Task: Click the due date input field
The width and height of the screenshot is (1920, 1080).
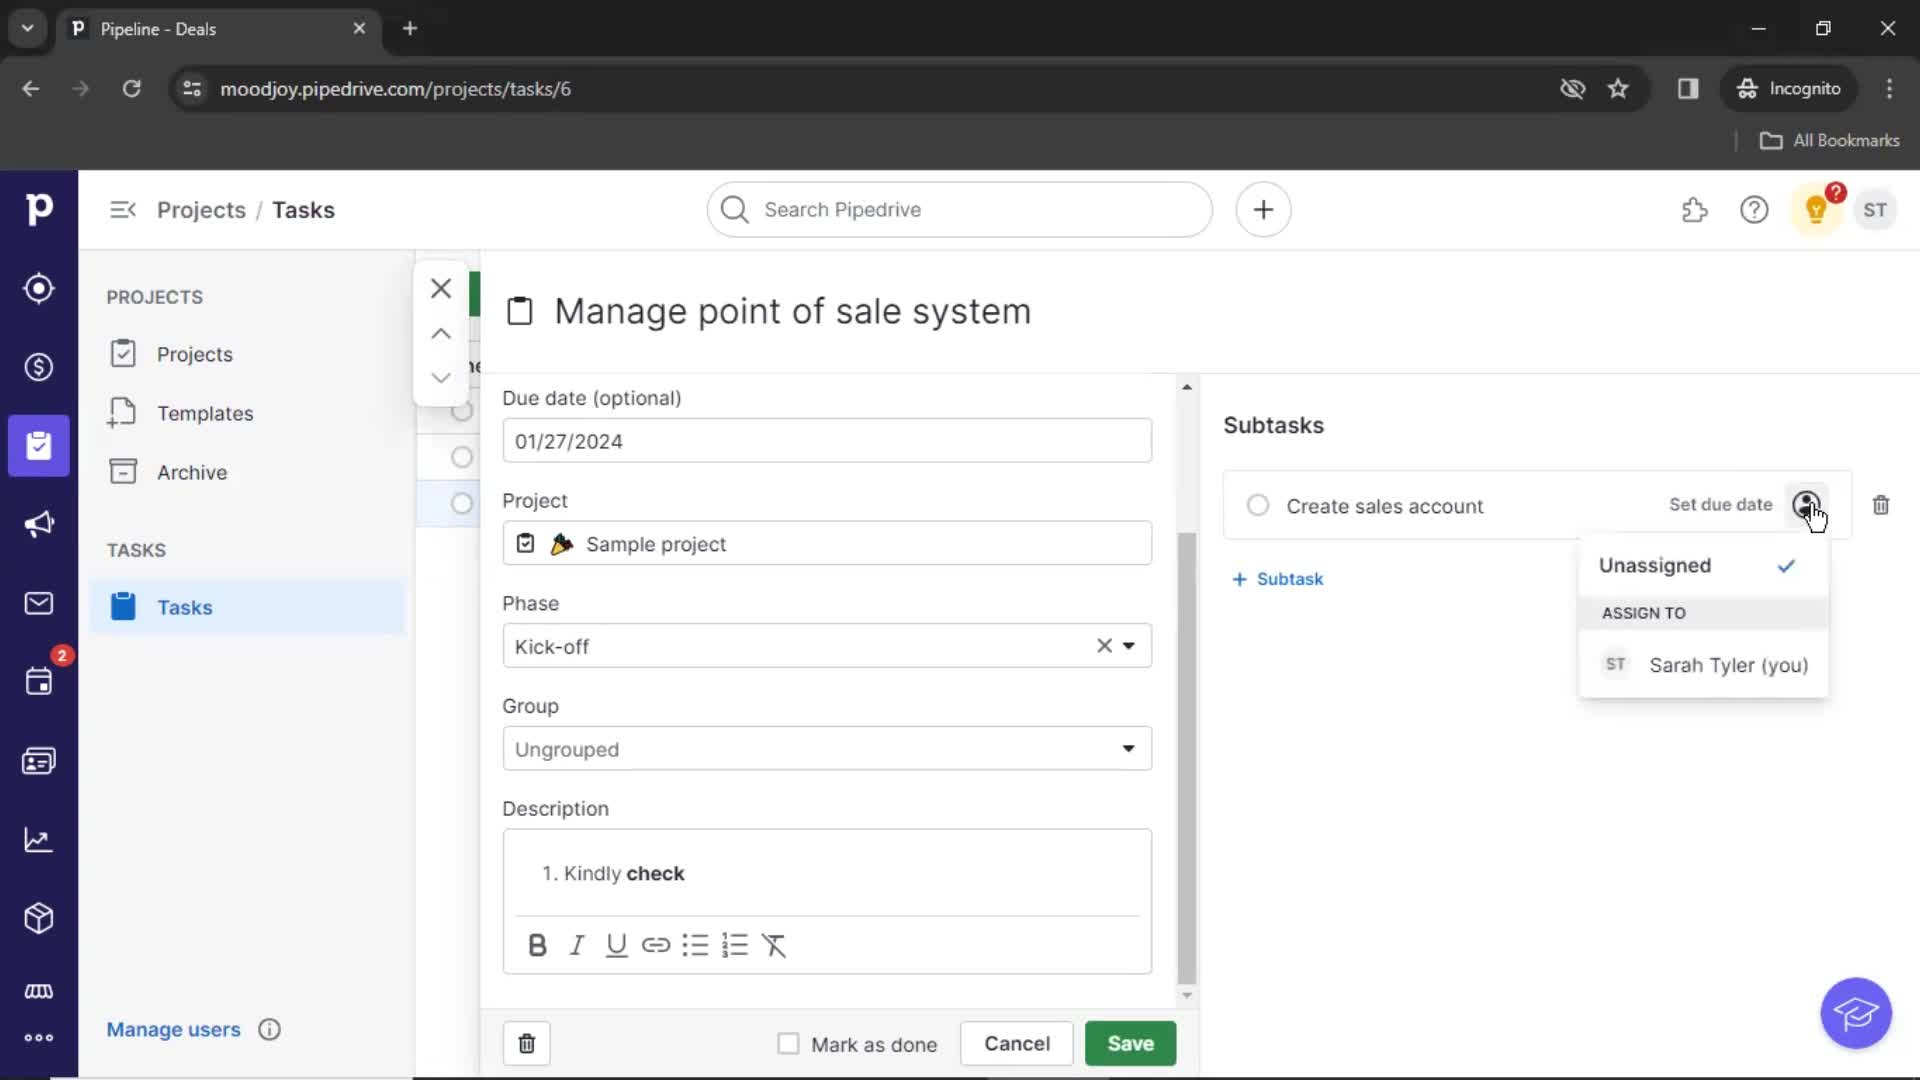Action: [x=827, y=440]
